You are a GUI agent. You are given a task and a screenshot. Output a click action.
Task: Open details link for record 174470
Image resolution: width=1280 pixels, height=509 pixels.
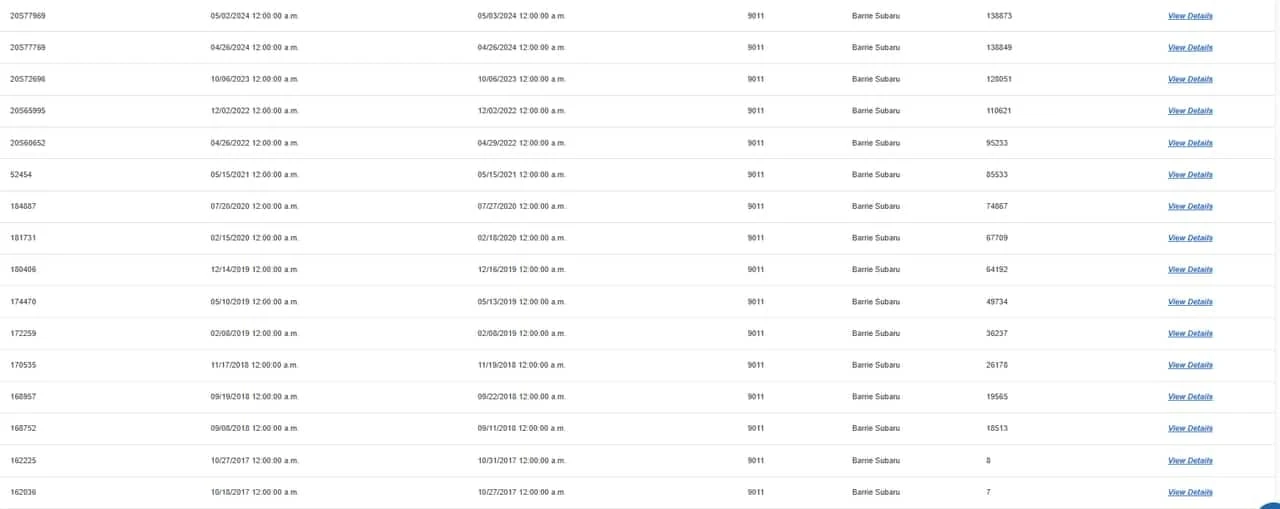point(1190,302)
